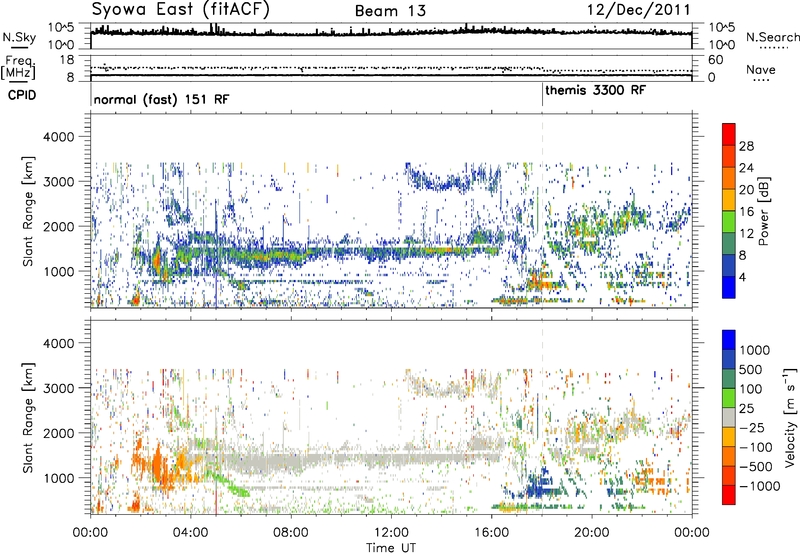Click the noise level trace in the top panel
This screenshot has height=554, width=800.
click(x=391, y=33)
